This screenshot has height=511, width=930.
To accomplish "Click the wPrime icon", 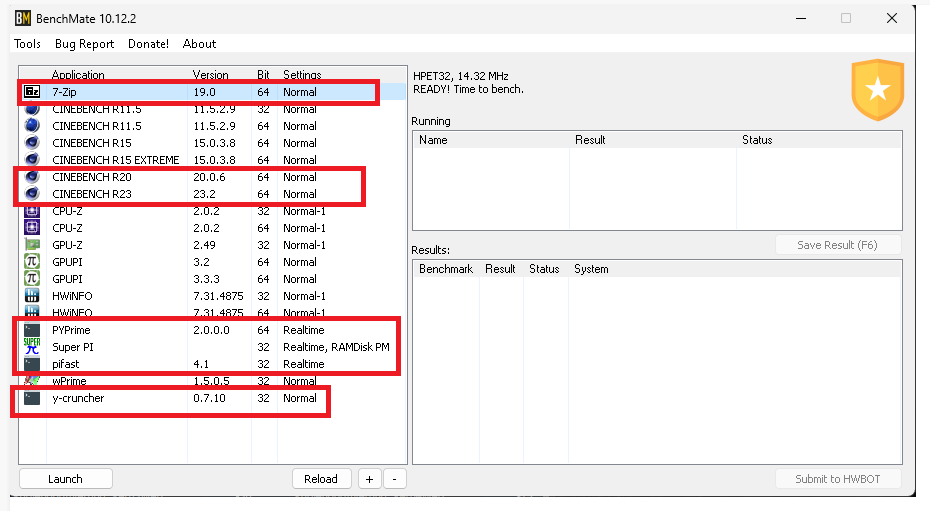I will [x=32, y=381].
